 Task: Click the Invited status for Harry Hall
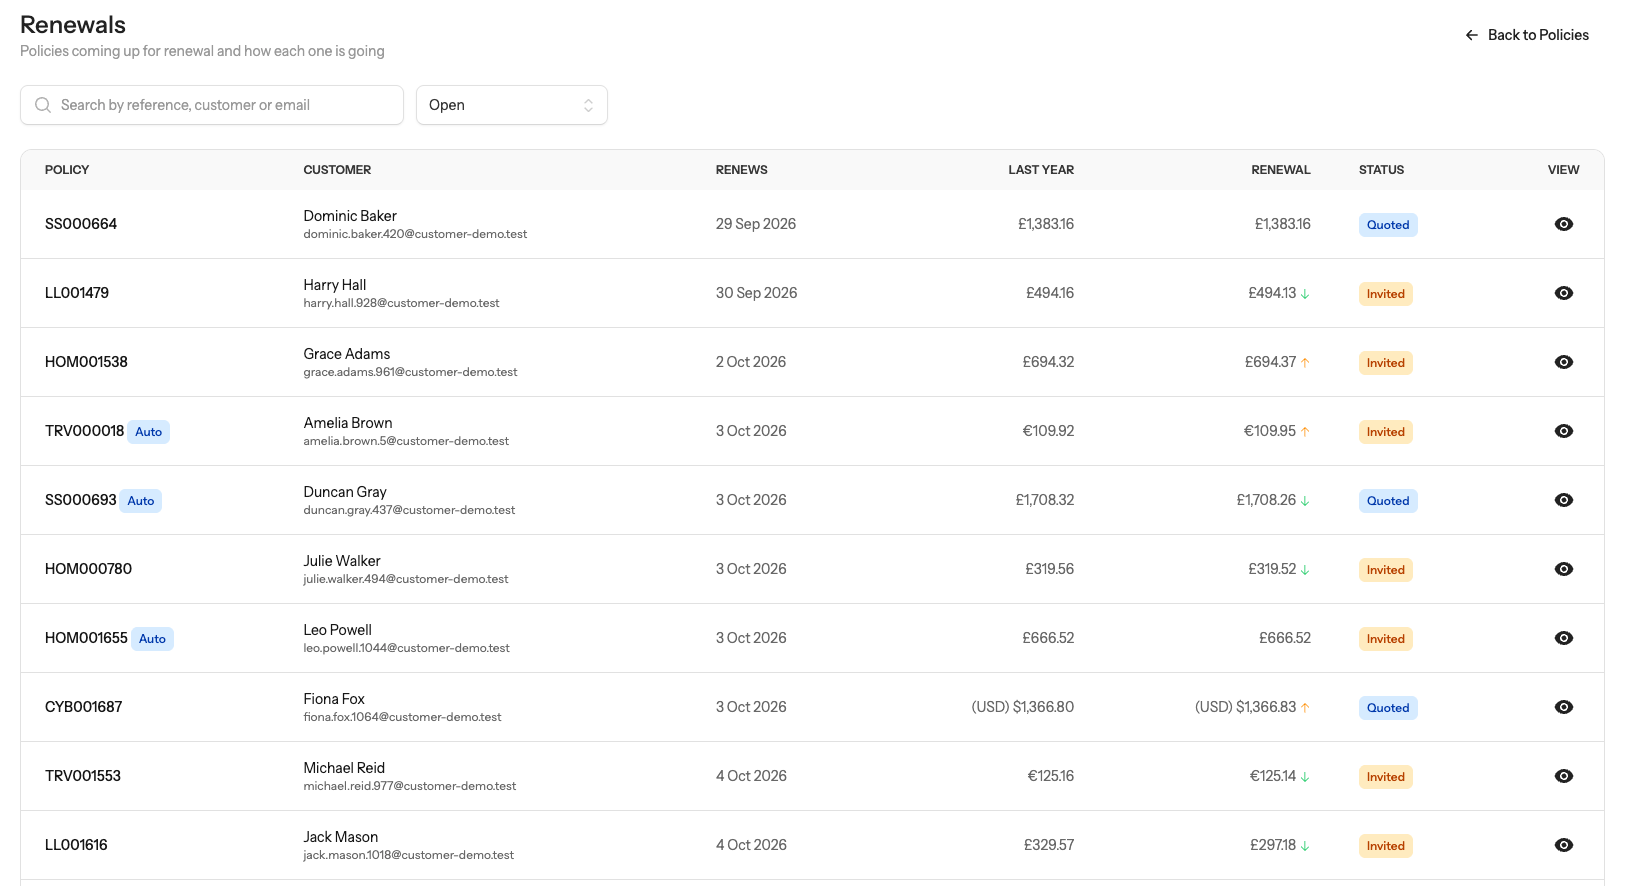pos(1386,294)
